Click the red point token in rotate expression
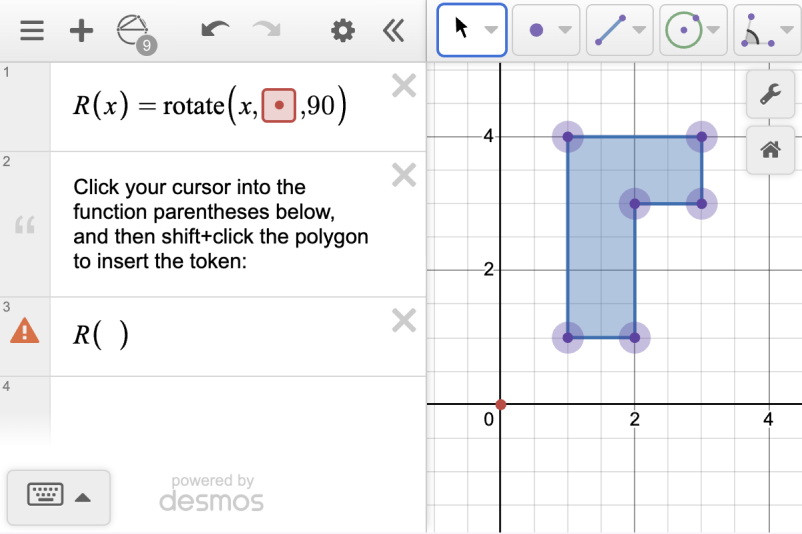The height and width of the screenshot is (534, 802). click(279, 106)
